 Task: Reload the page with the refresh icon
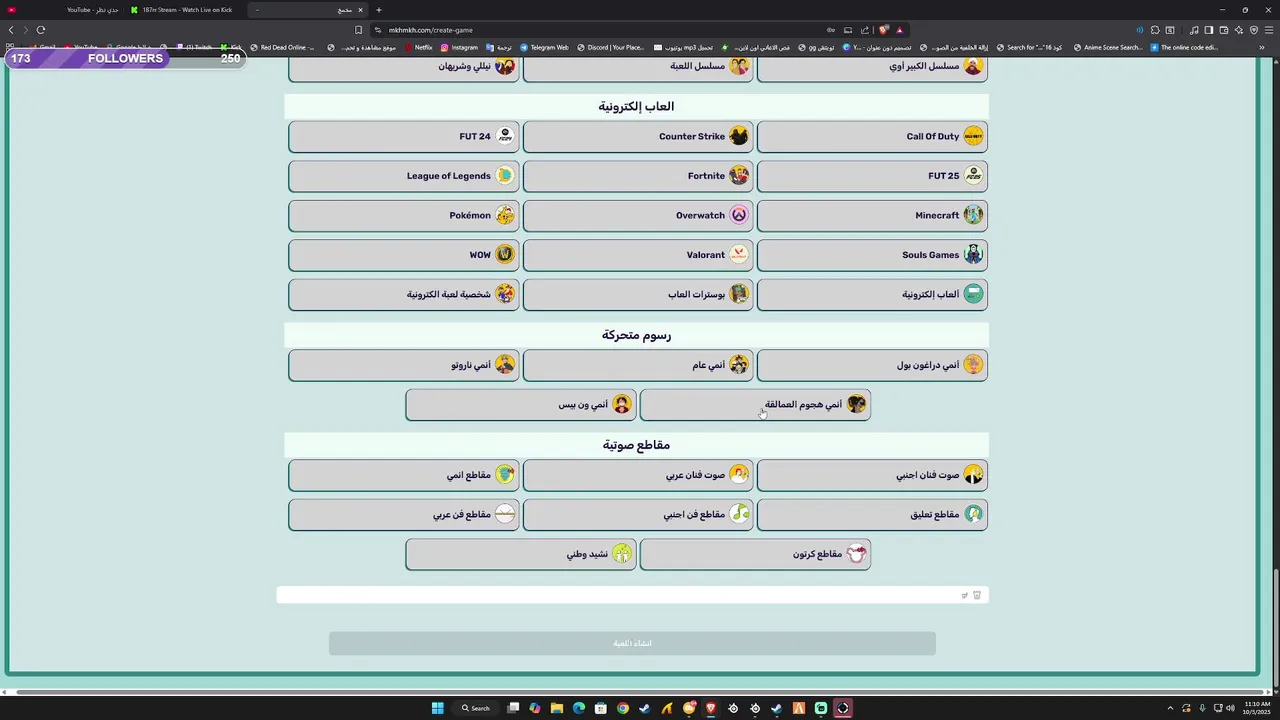pos(41,30)
